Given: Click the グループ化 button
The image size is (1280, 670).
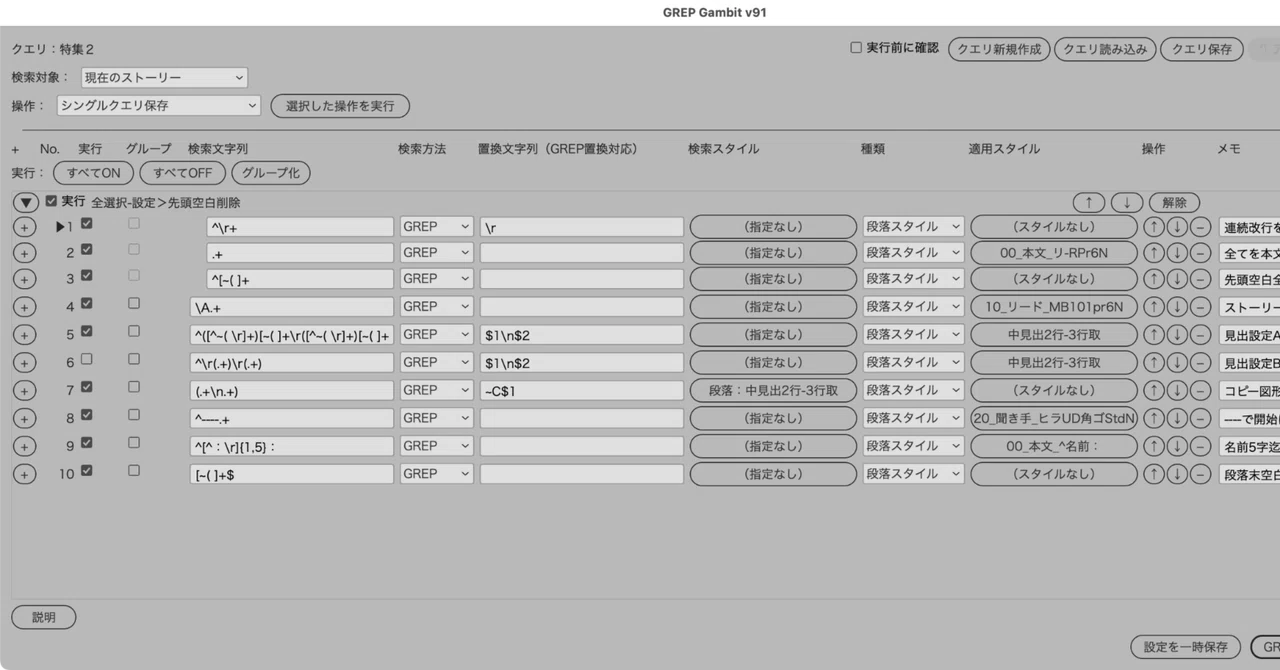Looking at the screenshot, I should click(271, 173).
